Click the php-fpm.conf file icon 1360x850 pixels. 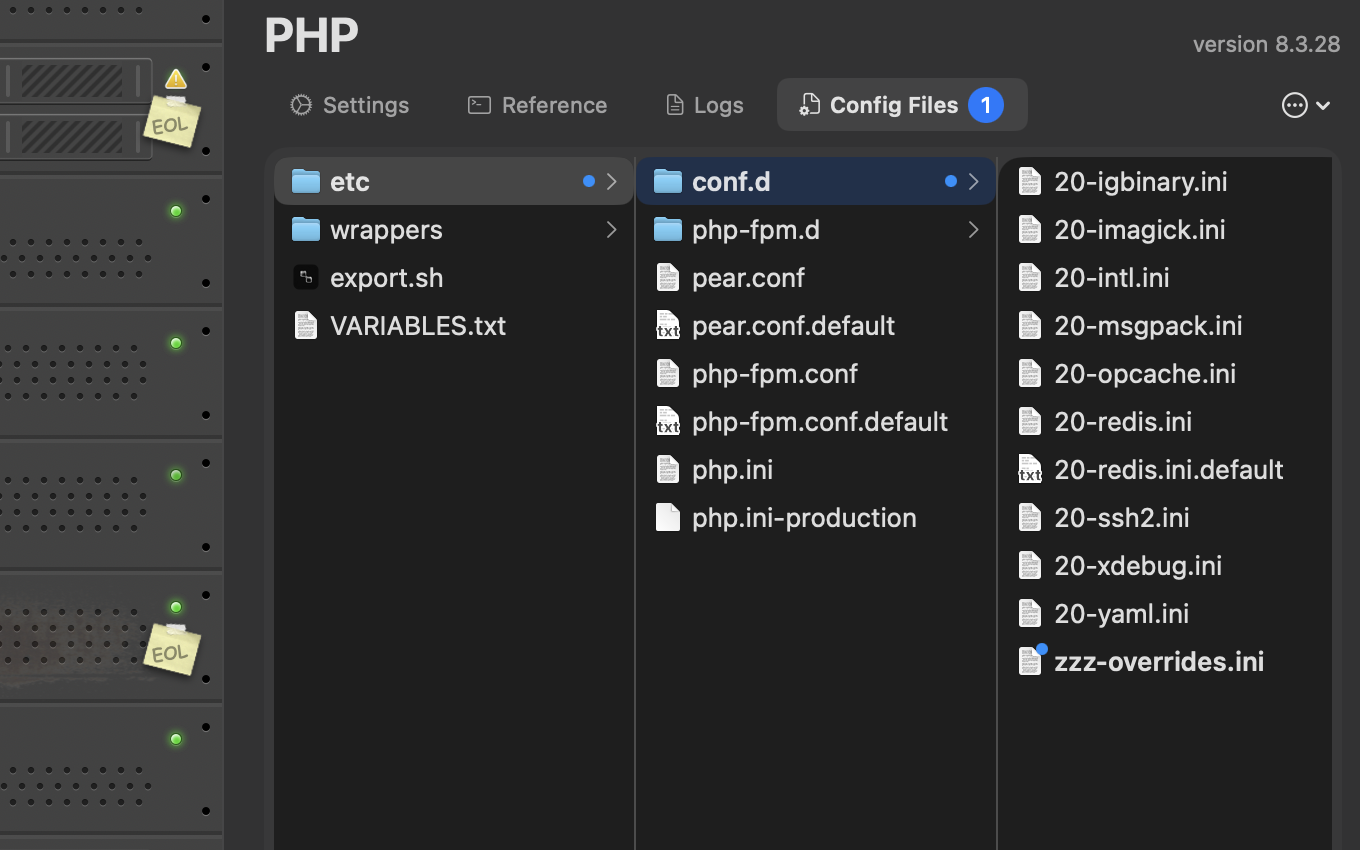668,373
